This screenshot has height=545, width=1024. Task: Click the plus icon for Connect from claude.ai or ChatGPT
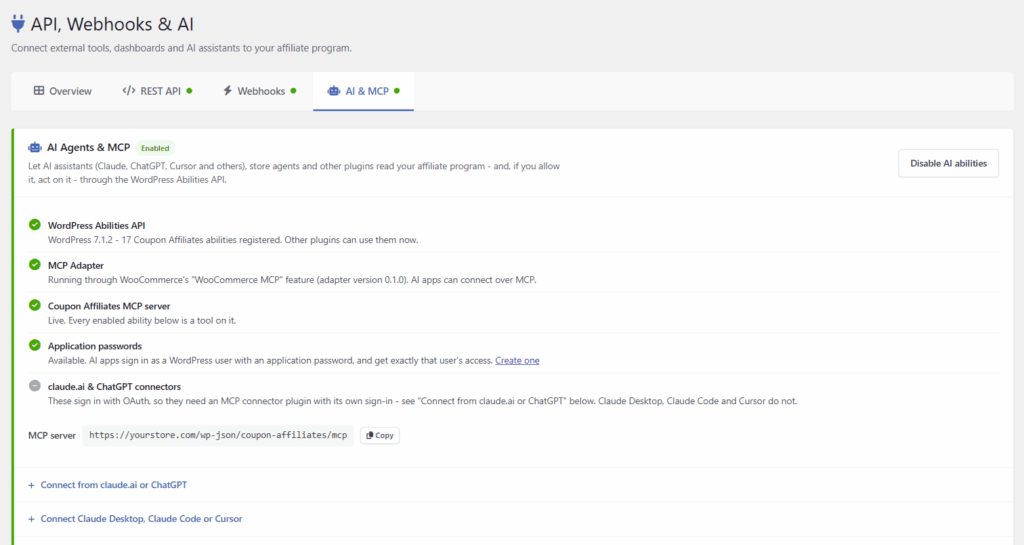point(31,485)
